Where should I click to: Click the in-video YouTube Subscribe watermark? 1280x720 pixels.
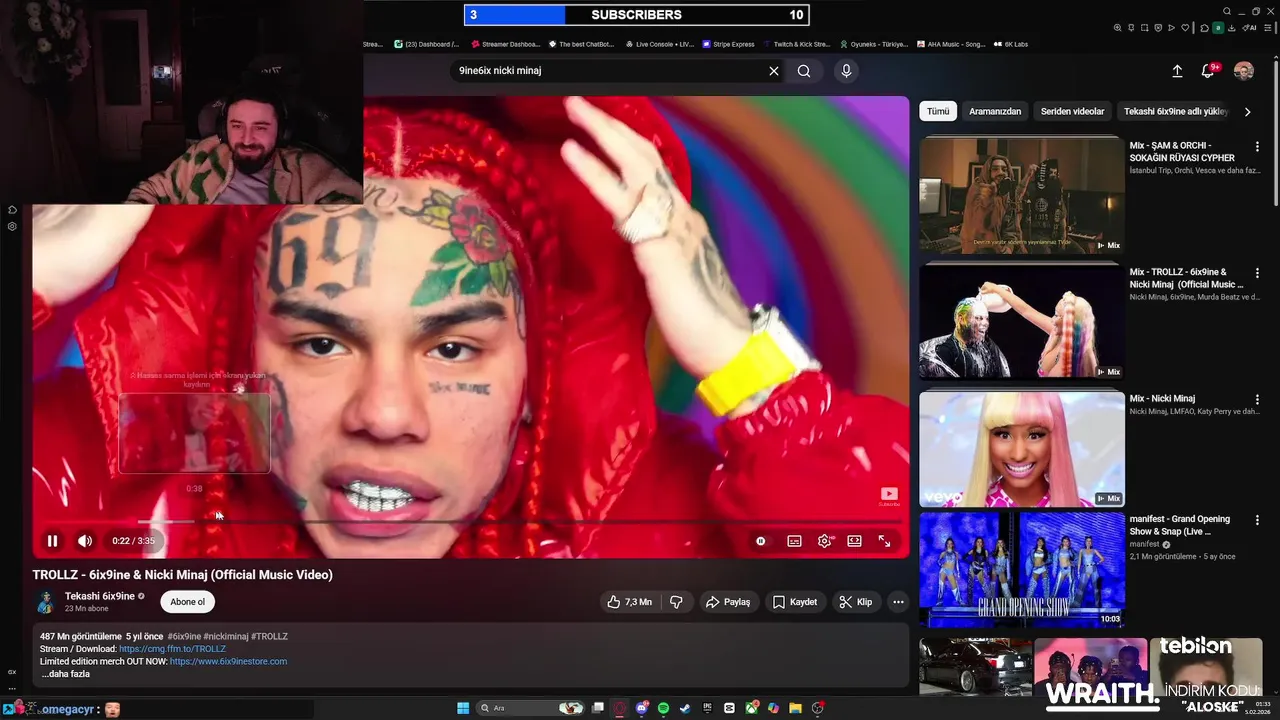coord(889,496)
